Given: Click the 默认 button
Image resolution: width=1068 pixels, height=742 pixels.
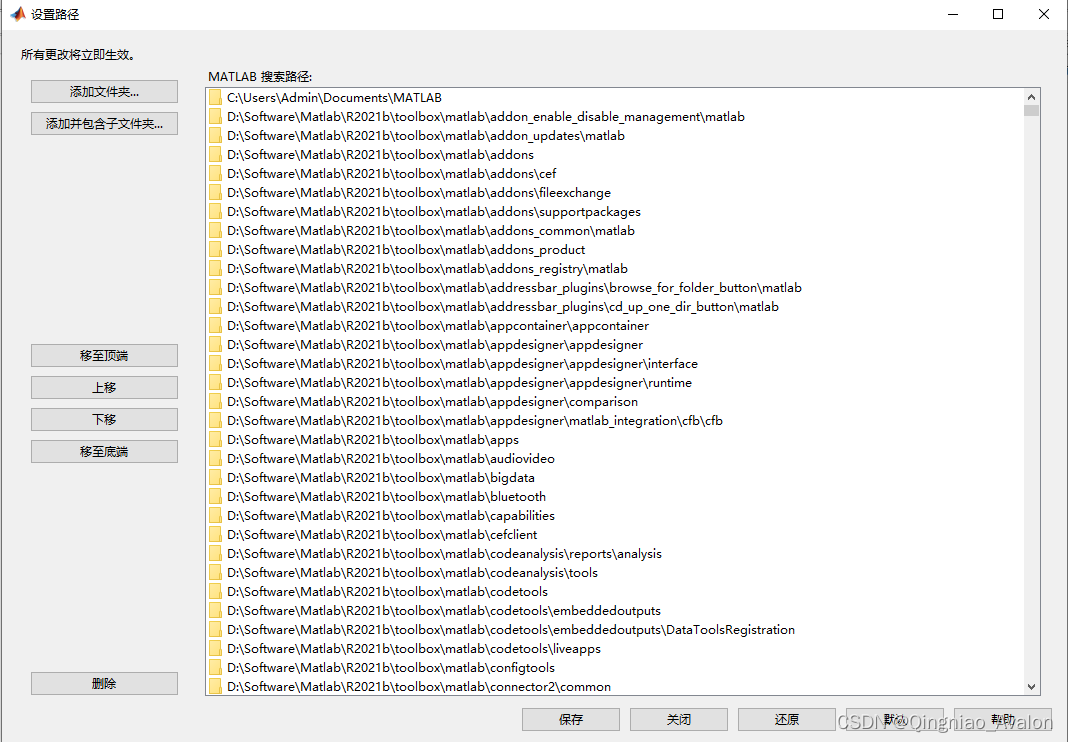Looking at the screenshot, I should click(x=895, y=720).
